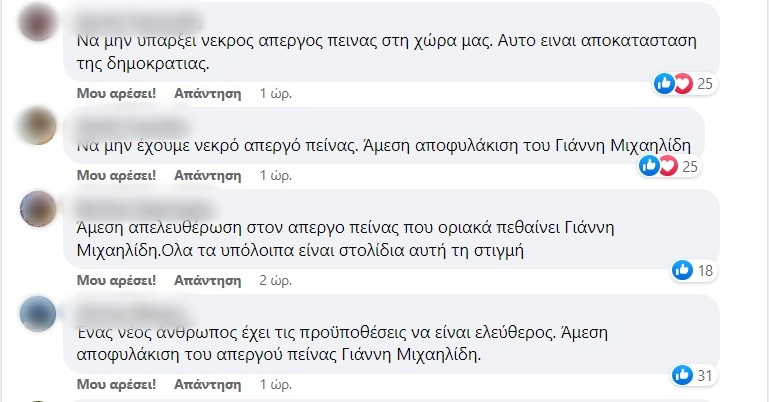Open the like reactions beside count 18
This screenshot has height=402, width=769.
coord(683,270)
